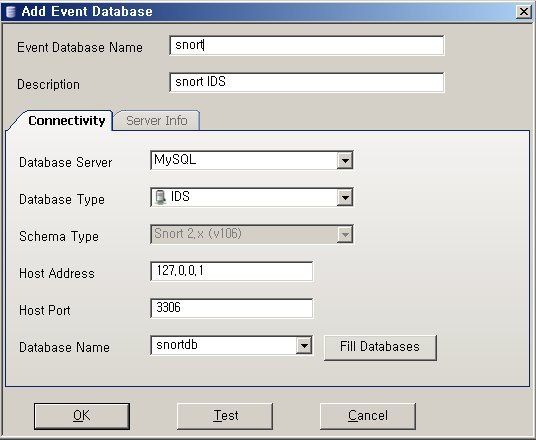
Task: Click the Database Type label
Action: pyautogui.click(x=62, y=200)
